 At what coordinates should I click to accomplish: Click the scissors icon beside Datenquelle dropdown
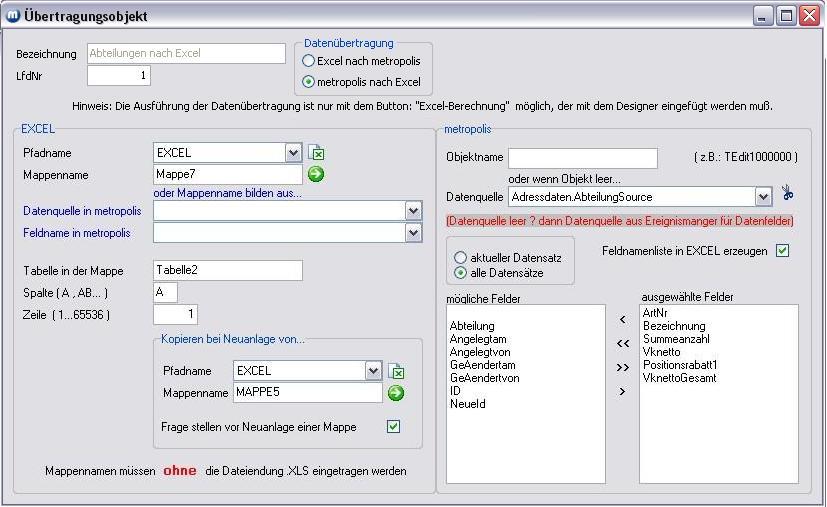point(787,196)
